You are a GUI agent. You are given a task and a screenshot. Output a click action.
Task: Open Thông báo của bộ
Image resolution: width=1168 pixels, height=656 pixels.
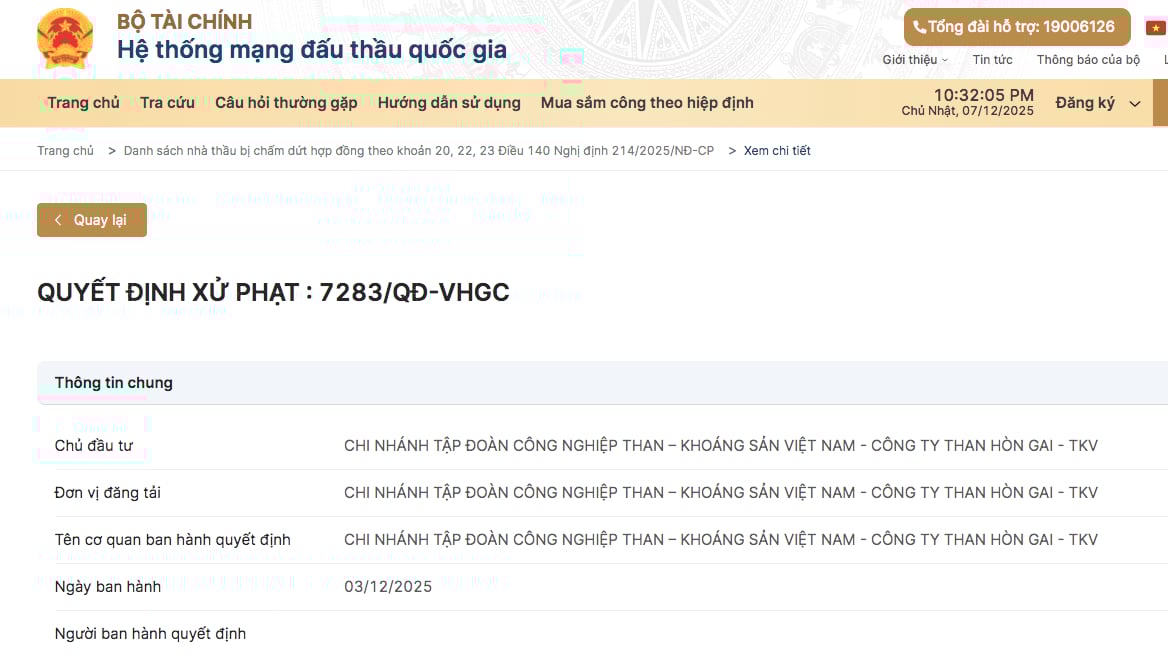[x=1088, y=60]
